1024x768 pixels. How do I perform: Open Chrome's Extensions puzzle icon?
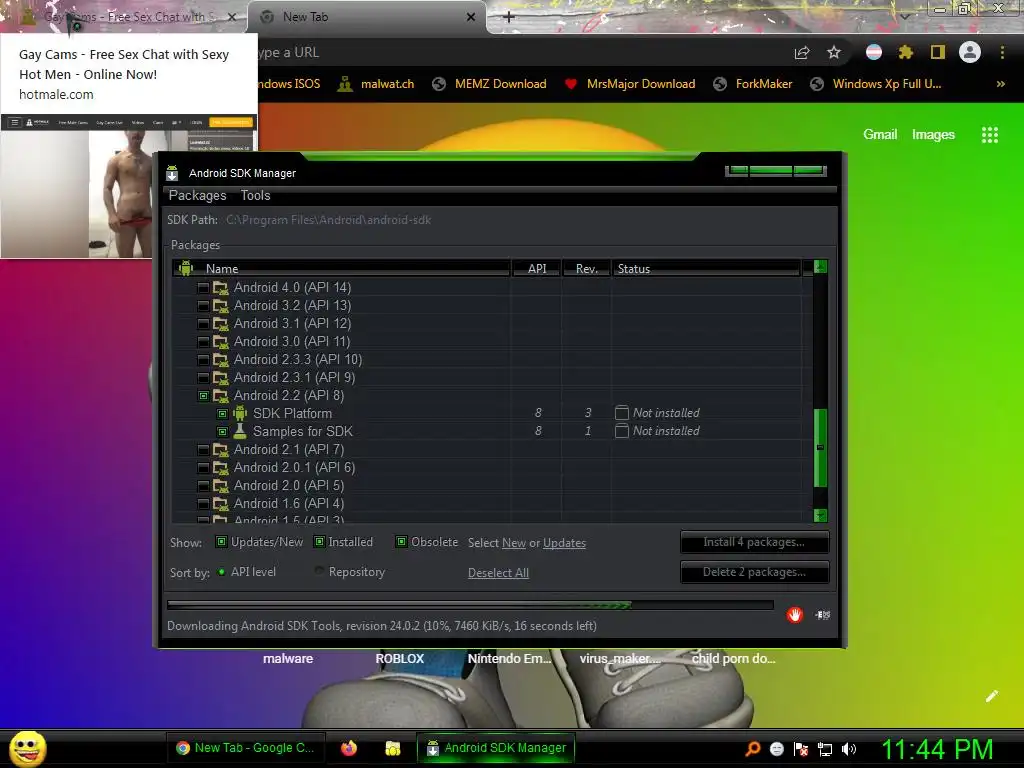(905, 52)
